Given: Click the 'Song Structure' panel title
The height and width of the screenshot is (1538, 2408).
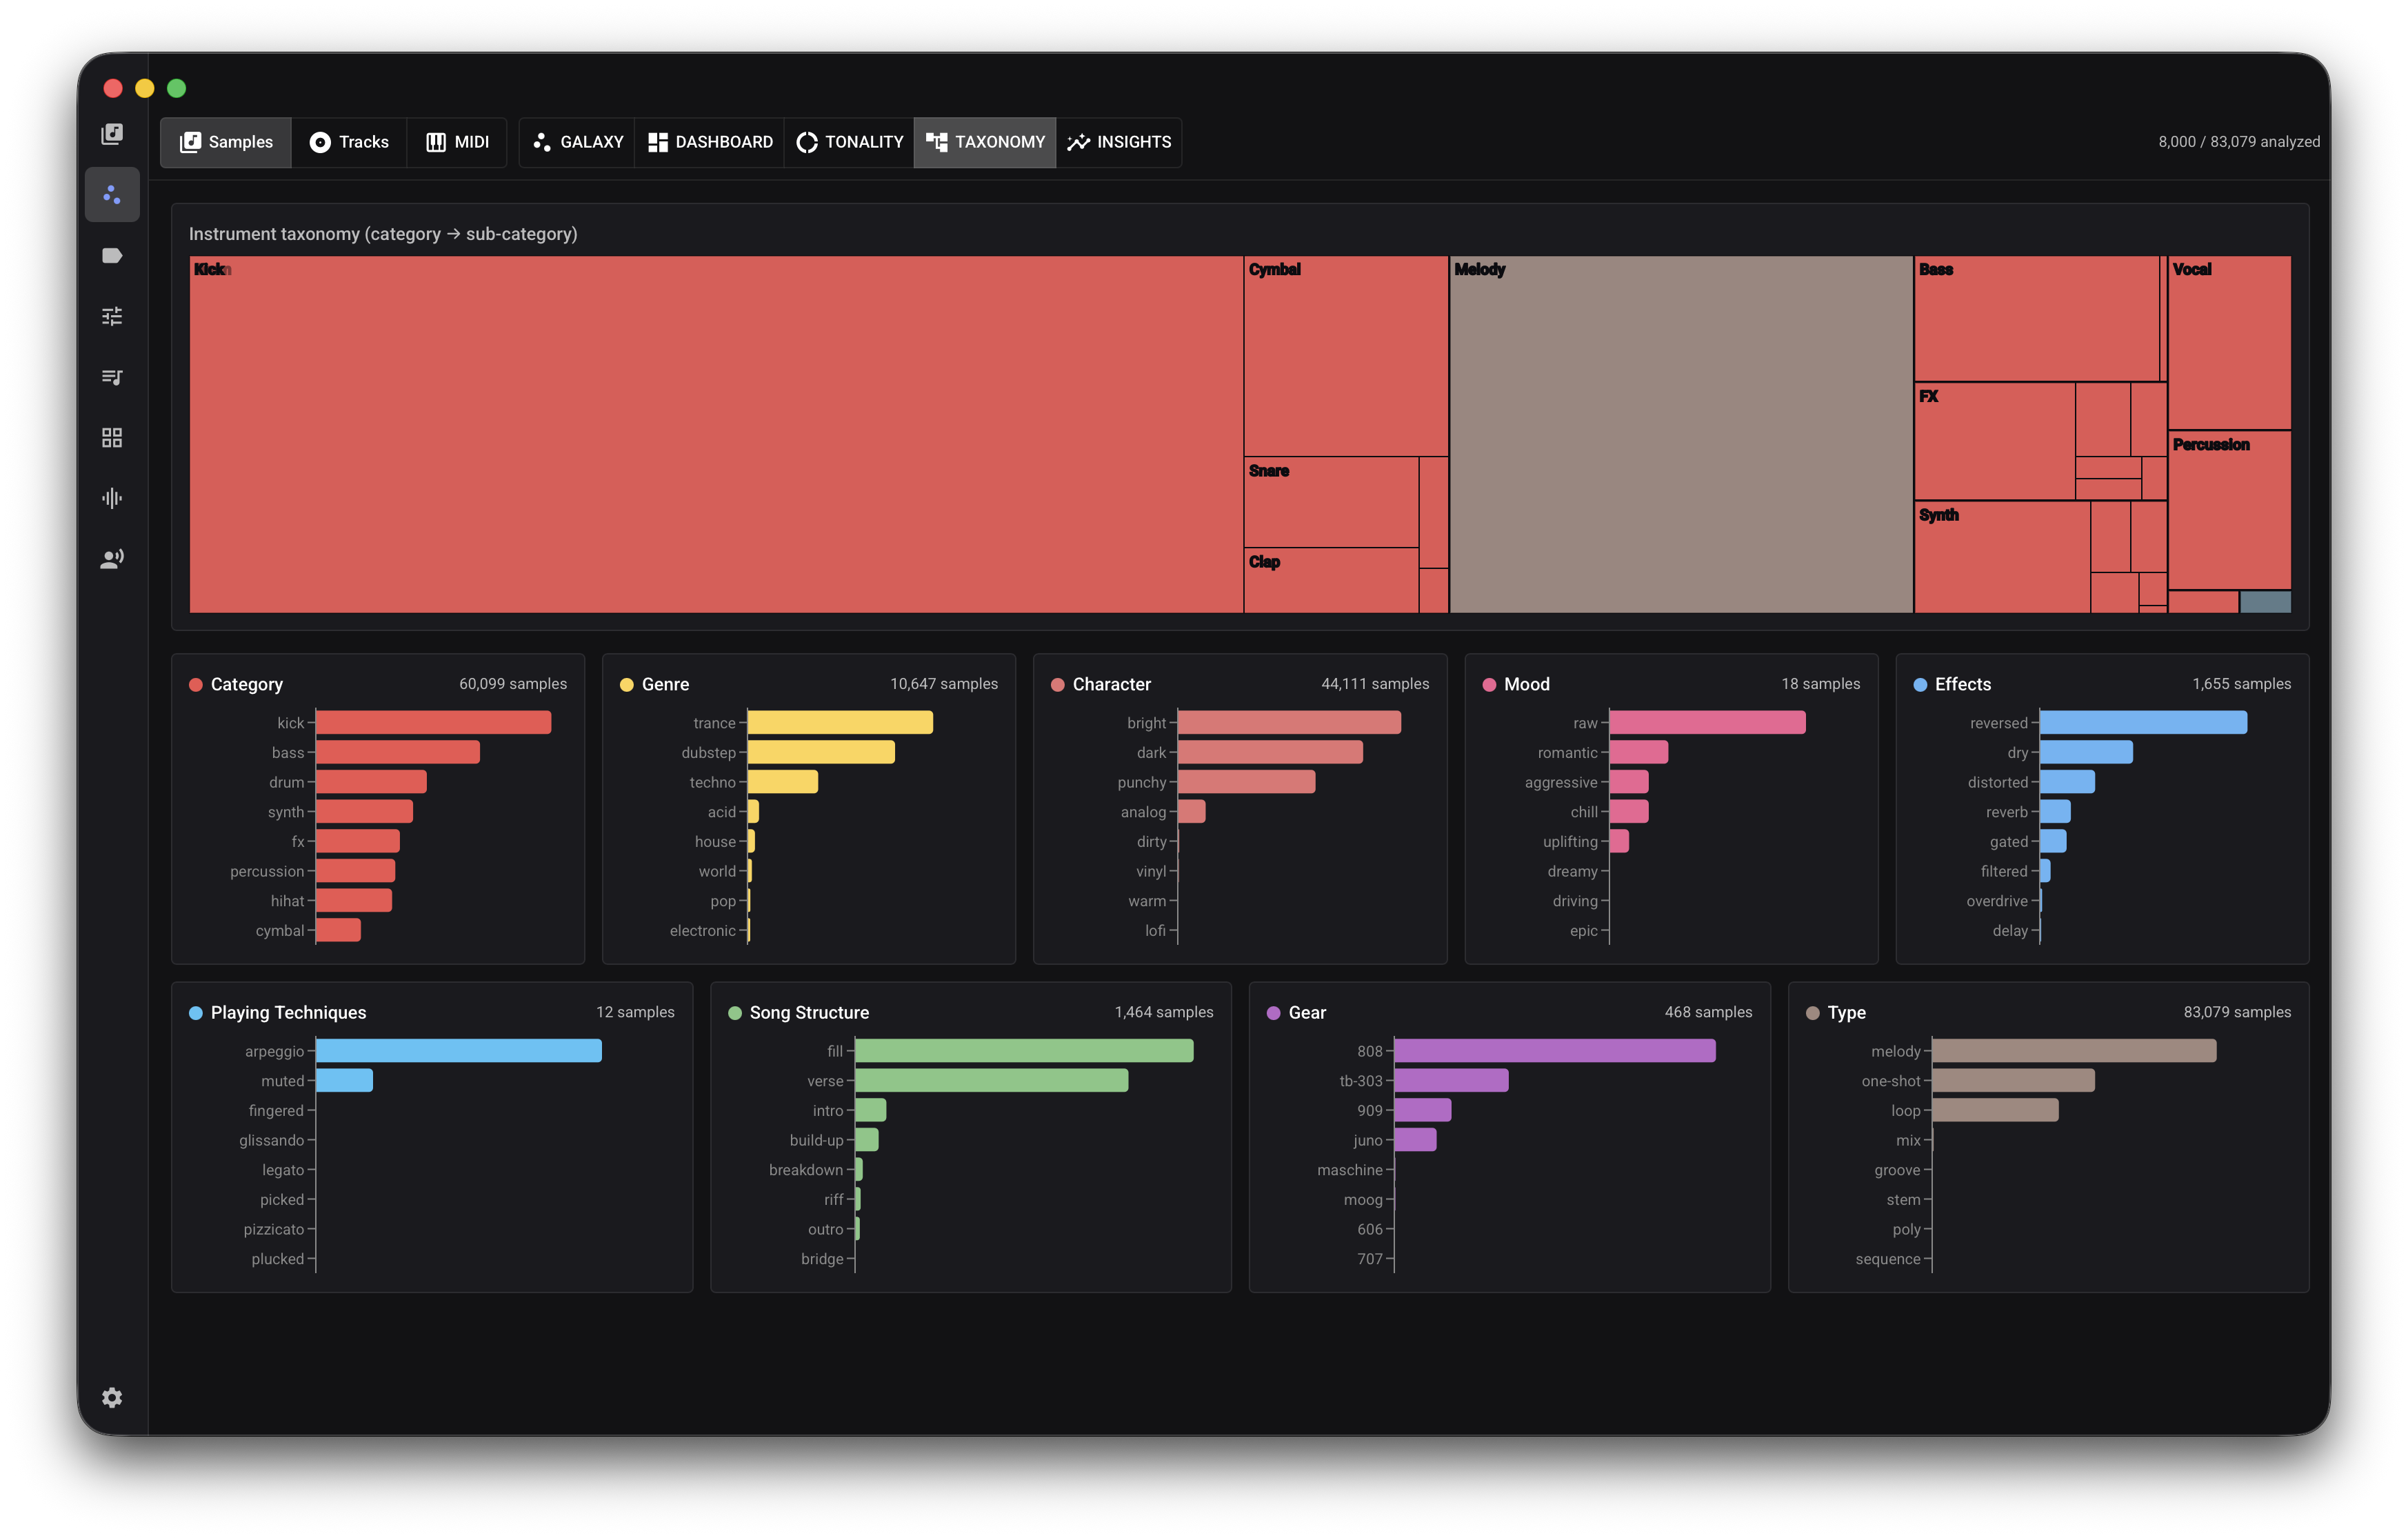Looking at the screenshot, I should point(809,1012).
